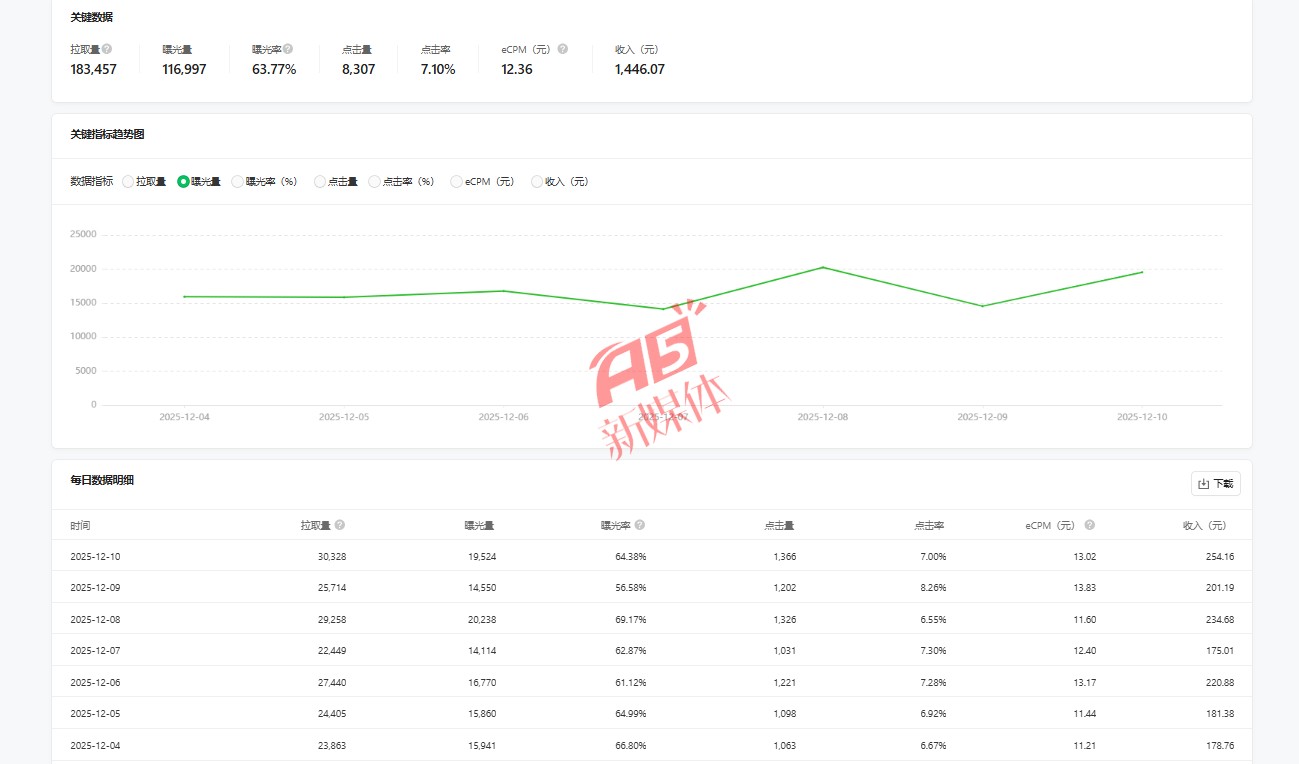Viewport: 1299px width, 764px height.
Task: Show 收入 (元) on the trend chart
Action: (x=537, y=182)
